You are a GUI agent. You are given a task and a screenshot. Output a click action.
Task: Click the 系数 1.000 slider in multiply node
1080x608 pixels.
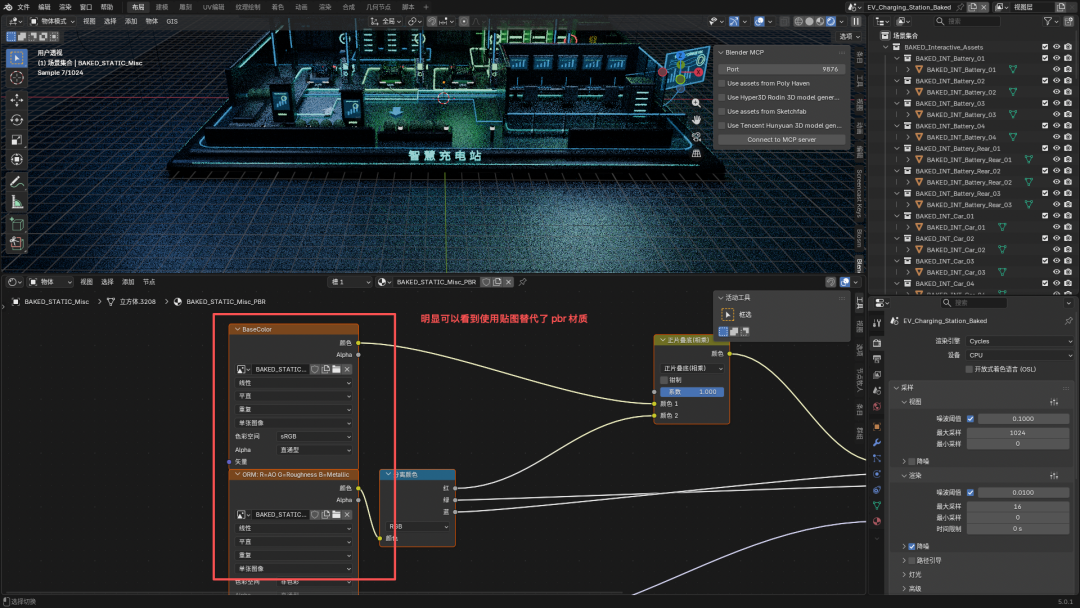point(692,392)
